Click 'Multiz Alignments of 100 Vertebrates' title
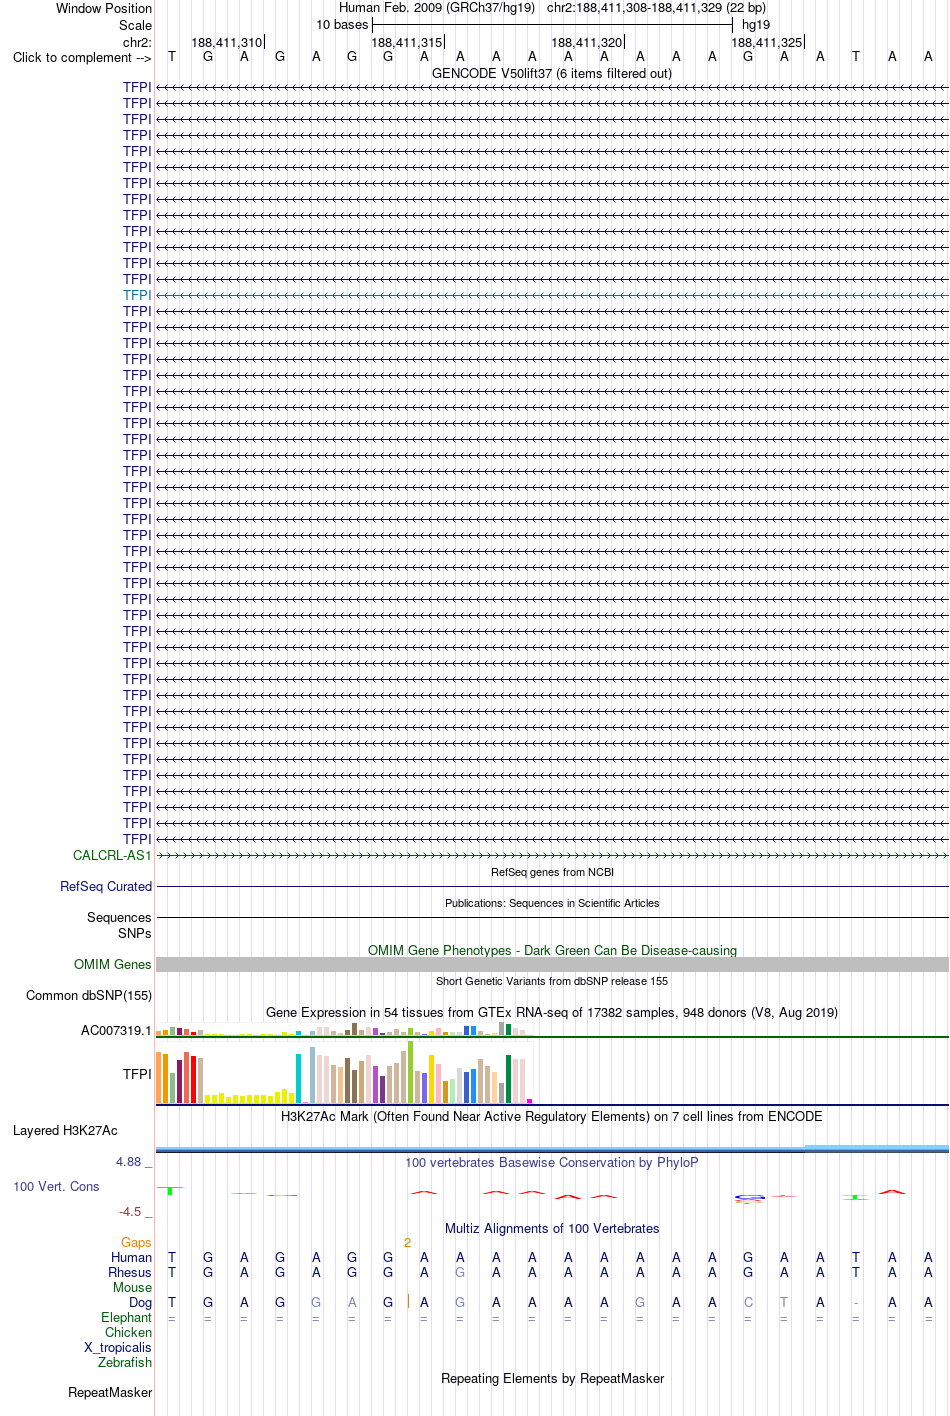950x1416 pixels. tap(552, 1228)
